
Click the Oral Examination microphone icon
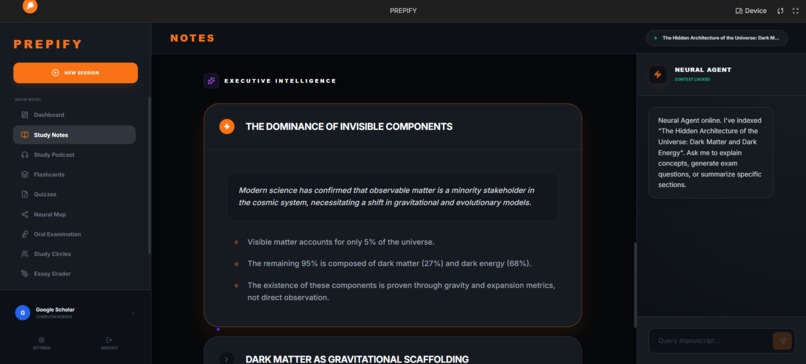[x=25, y=234]
